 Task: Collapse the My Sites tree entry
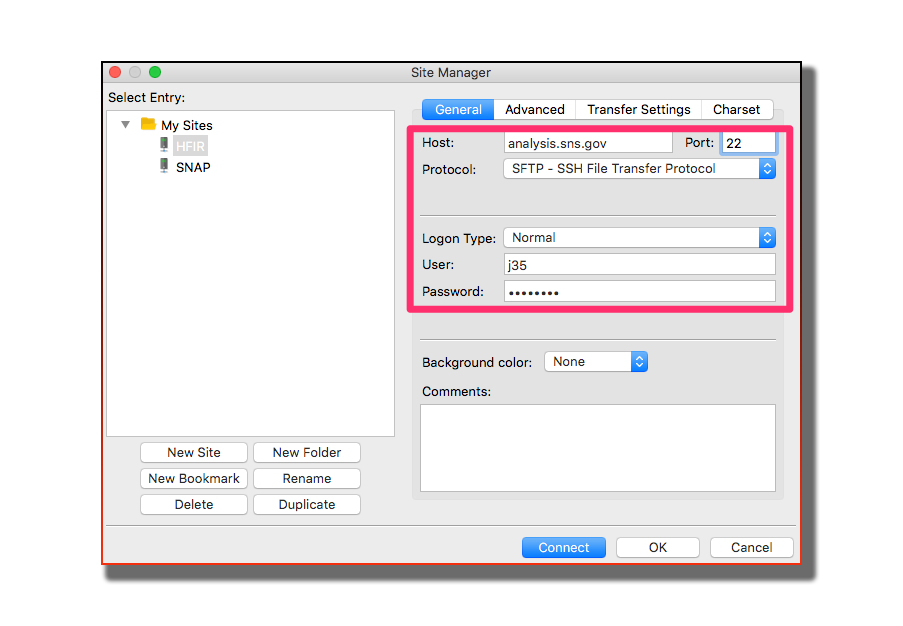[125, 124]
